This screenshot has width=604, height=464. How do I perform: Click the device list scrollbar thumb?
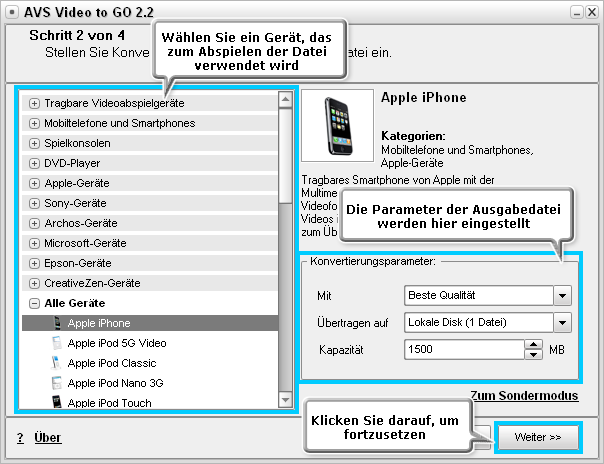285,156
